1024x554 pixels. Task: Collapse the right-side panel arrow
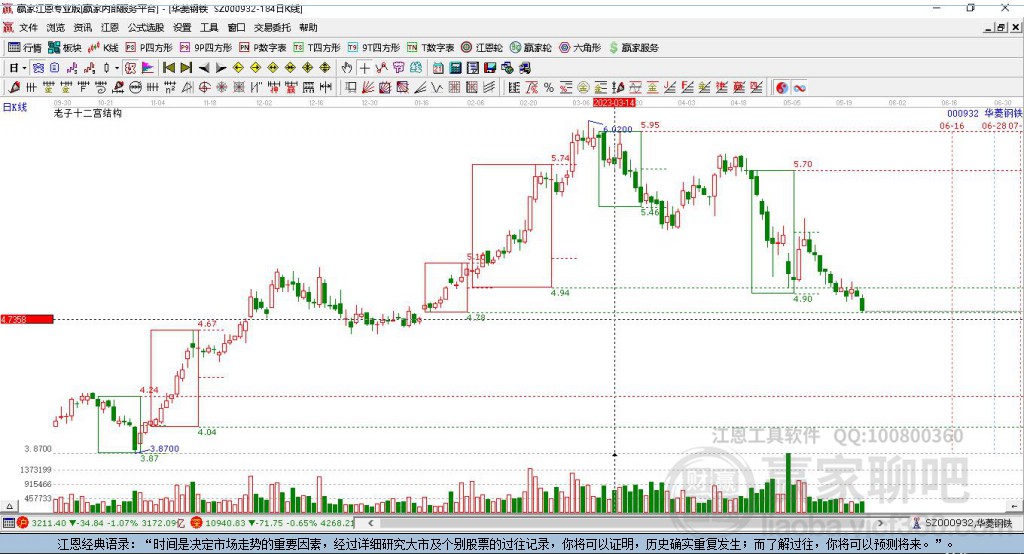coord(1015,506)
